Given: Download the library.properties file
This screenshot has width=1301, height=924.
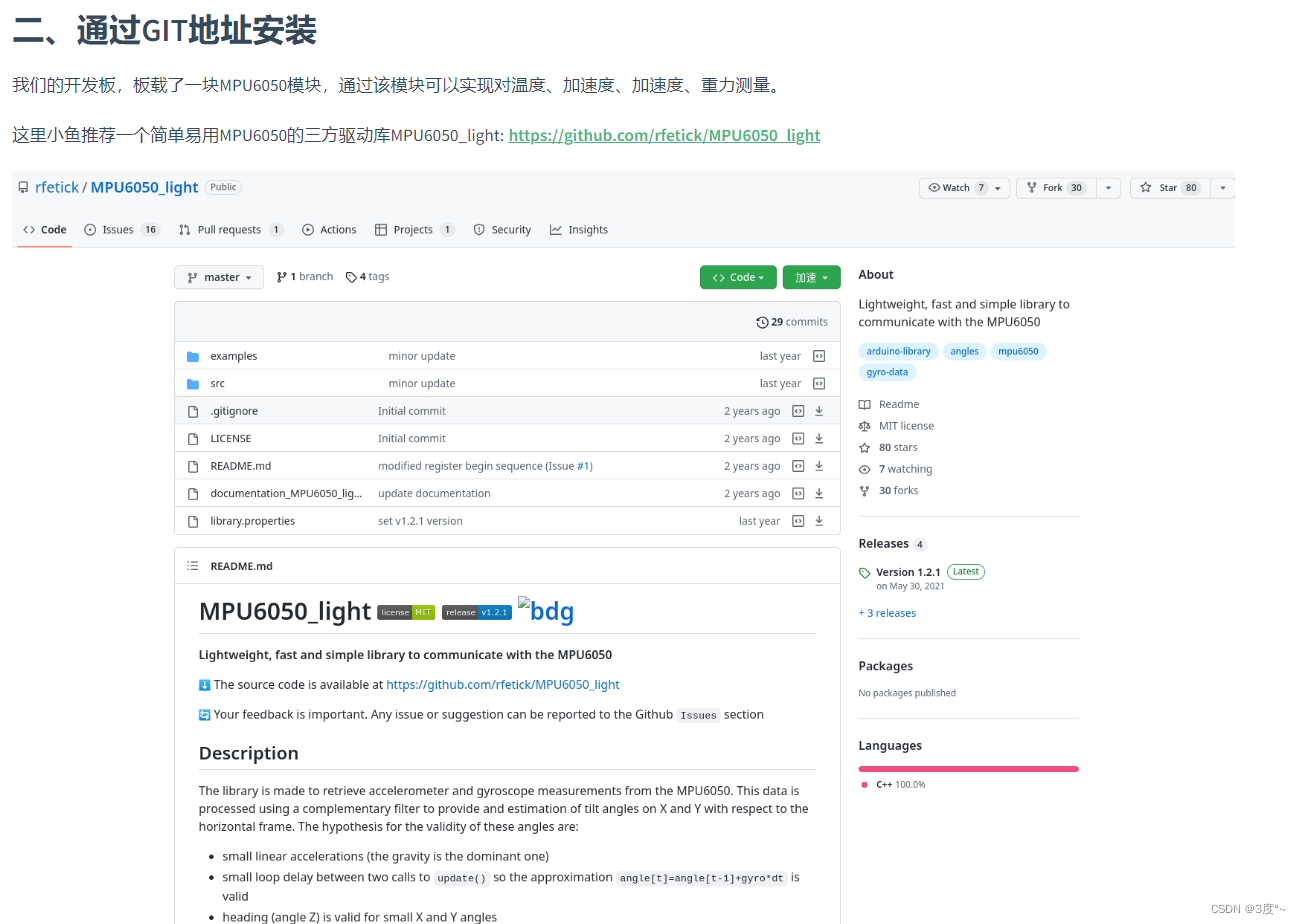Looking at the screenshot, I should point(819,521).
